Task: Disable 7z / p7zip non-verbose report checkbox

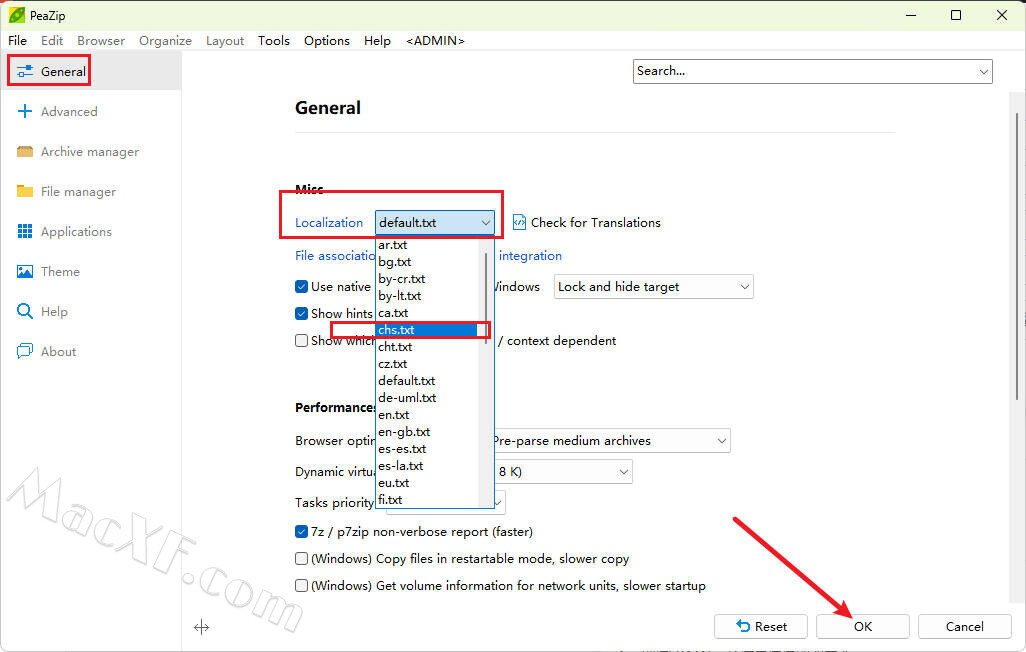Action: coord(302,532)
